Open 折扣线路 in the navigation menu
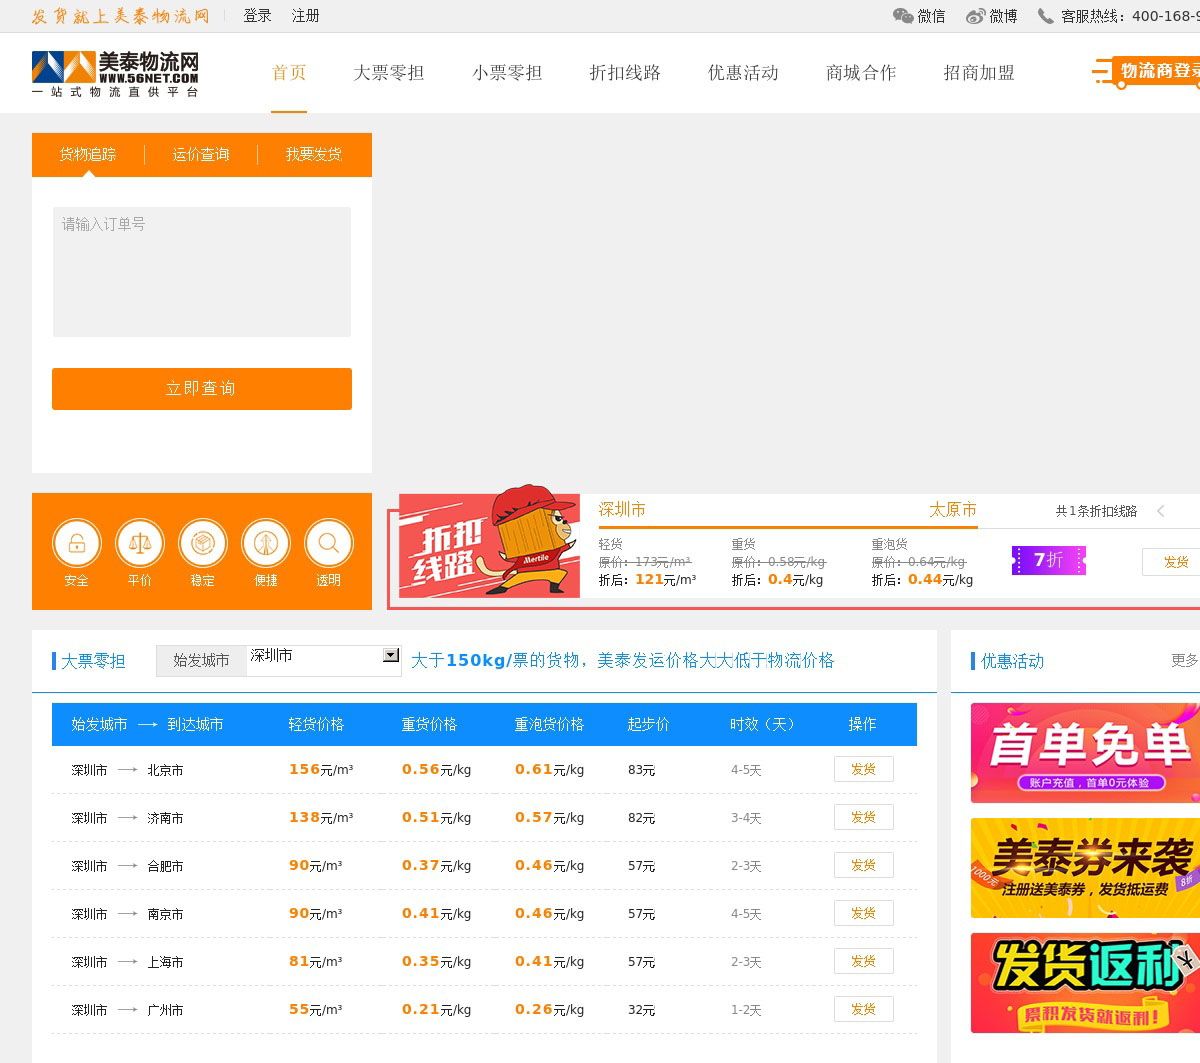This screenshot has width=1200, height=1063. (x=625, y=73)
